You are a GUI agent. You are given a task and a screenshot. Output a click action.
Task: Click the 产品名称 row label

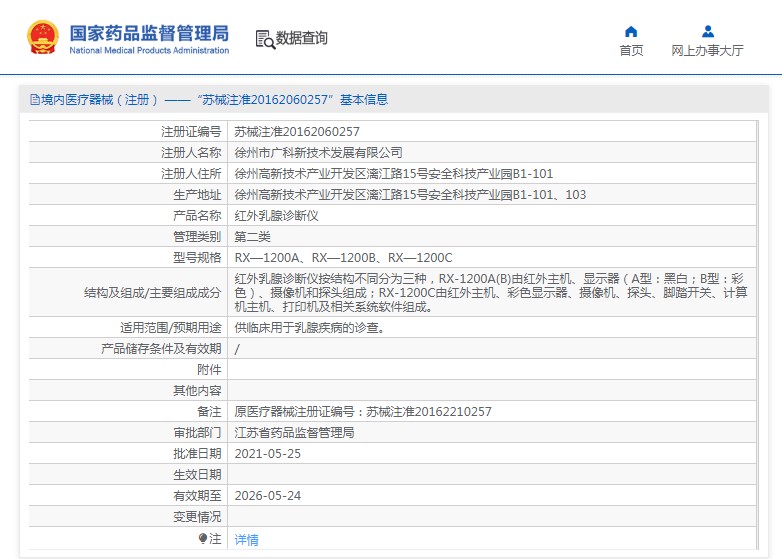pyautogui.click(x=197, y=215)
